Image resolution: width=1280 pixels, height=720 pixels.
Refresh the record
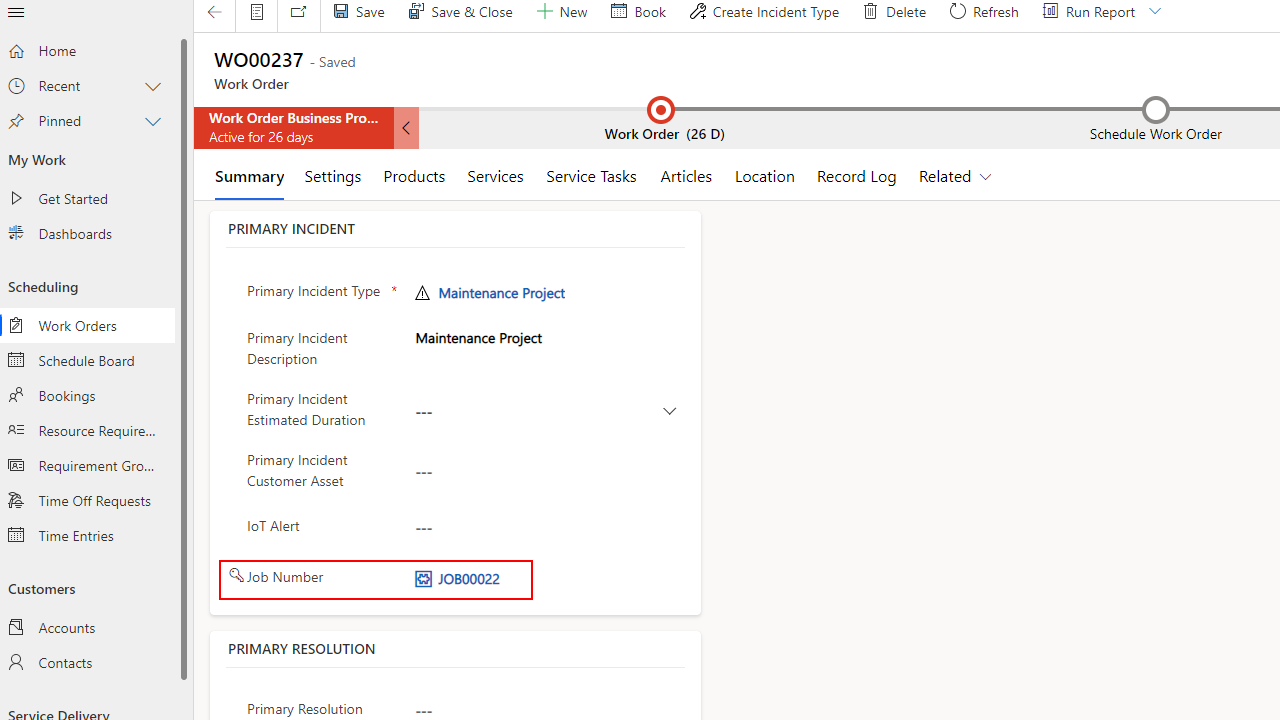984,12
